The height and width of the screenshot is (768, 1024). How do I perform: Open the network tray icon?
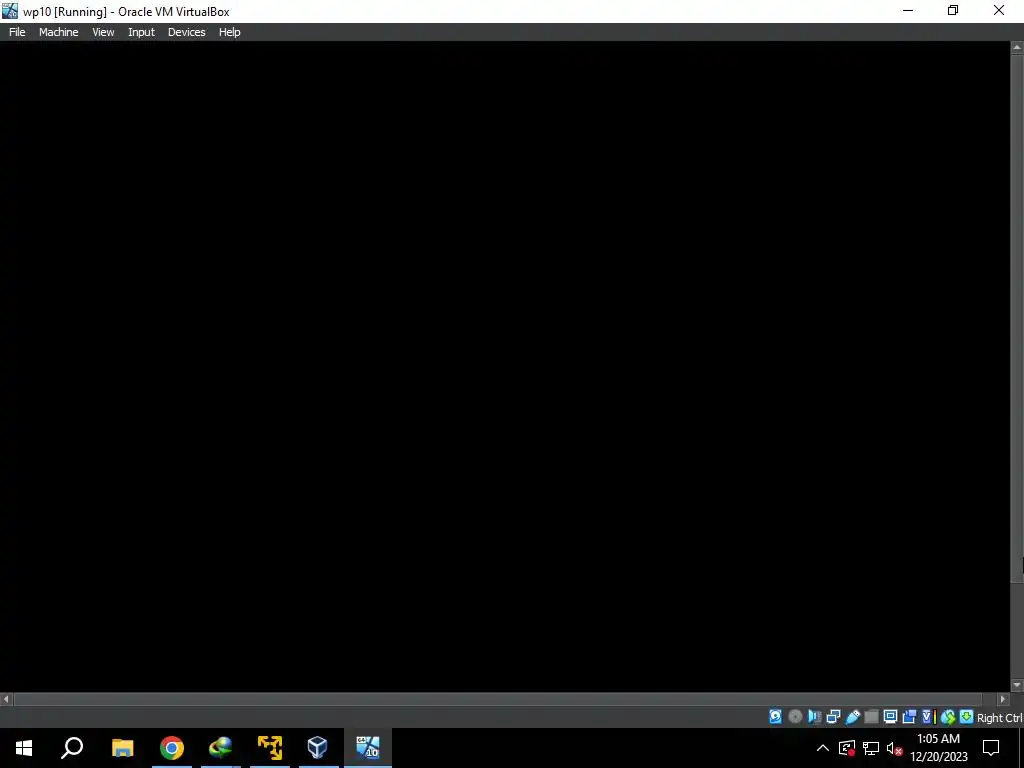pyautogui.click(x=871, y=748)
